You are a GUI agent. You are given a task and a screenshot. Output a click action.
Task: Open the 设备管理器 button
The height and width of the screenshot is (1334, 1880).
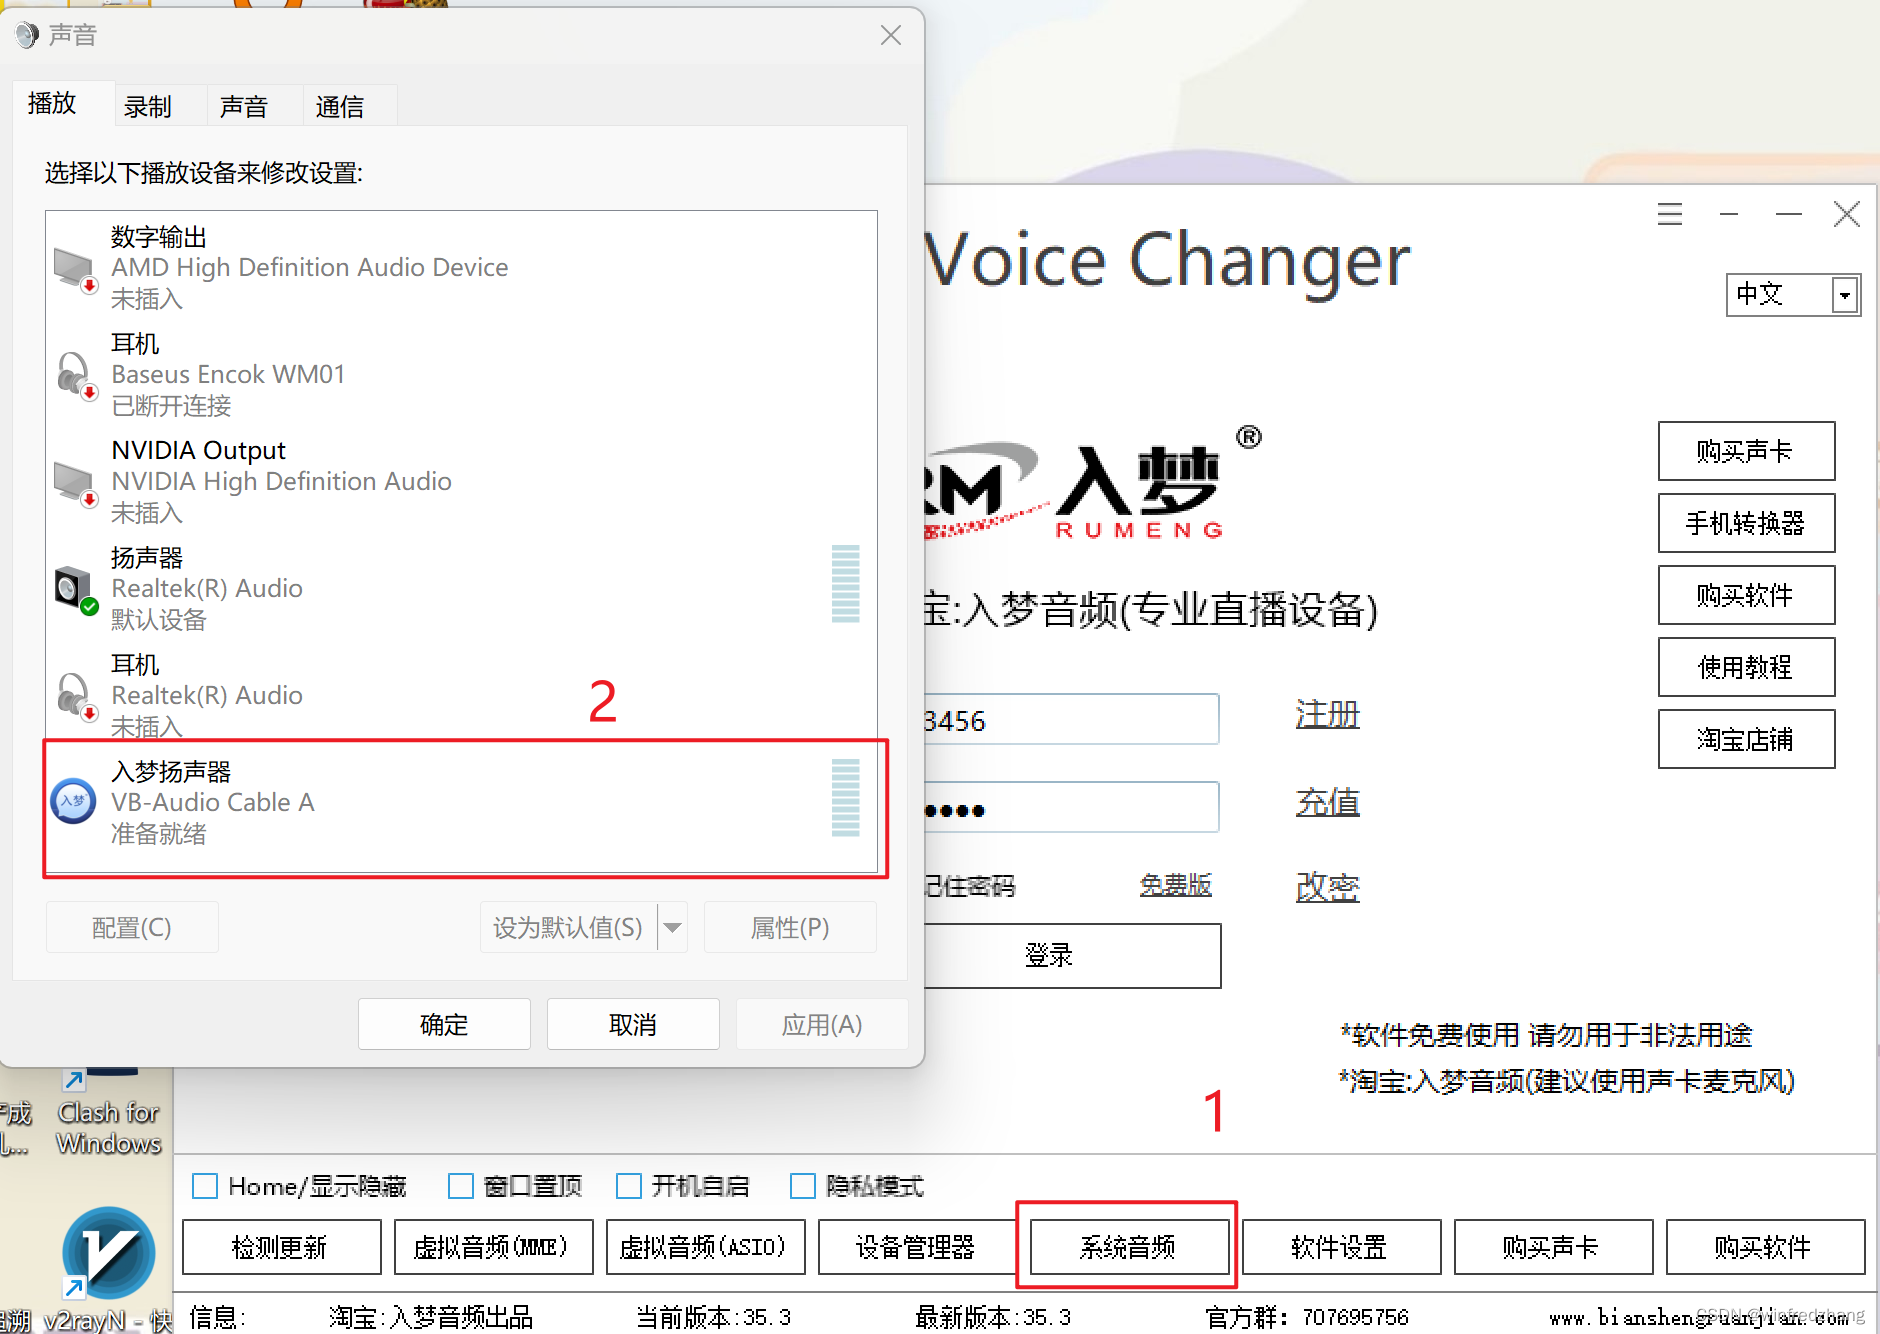coord(916,1247)
